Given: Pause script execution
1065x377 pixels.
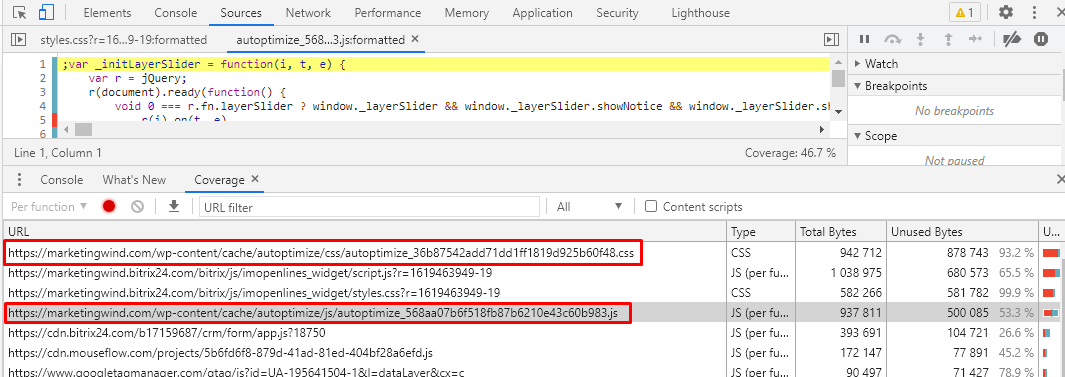Looking at the screenshot, I should [x=865, y=39].
